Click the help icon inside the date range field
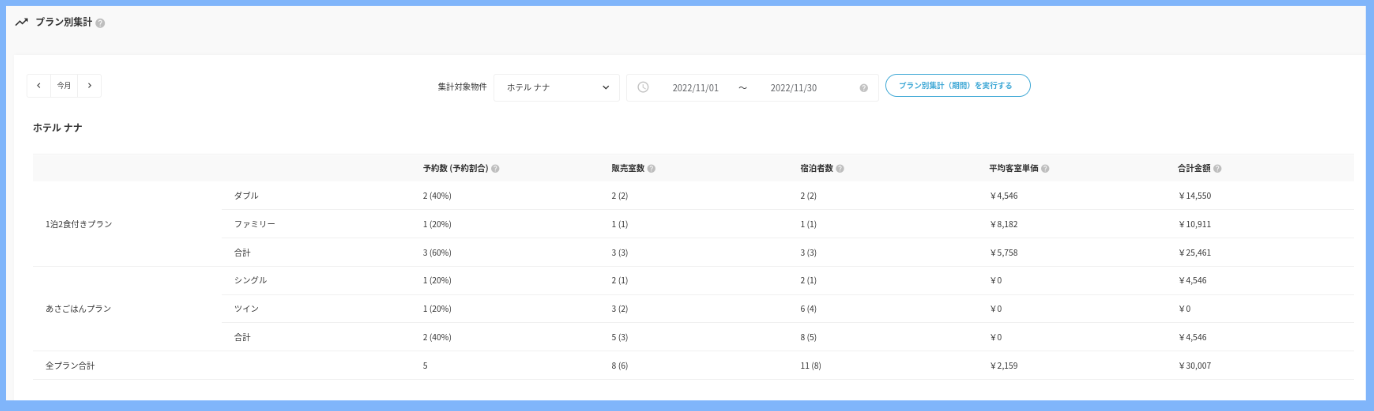The height and width of the screenshot is (411, 1374). 863,88
